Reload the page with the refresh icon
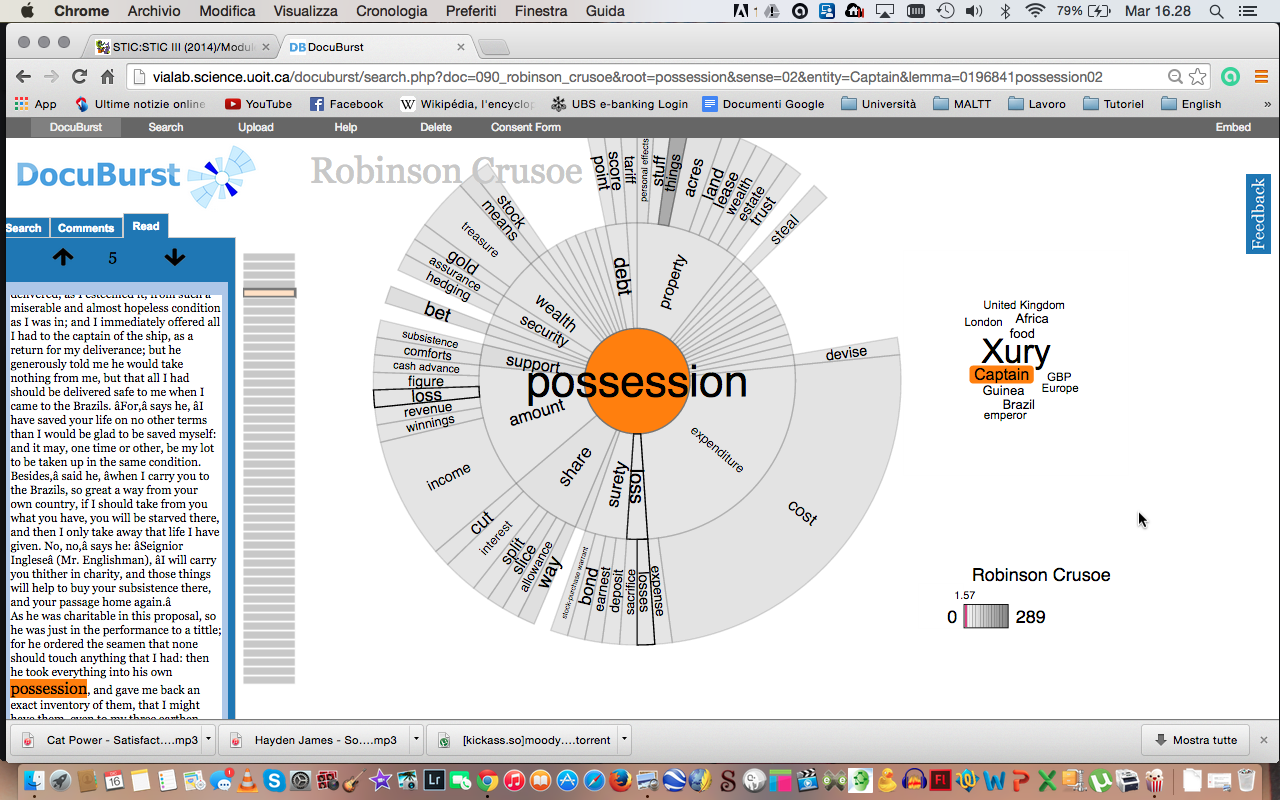This screenshot has height=800, width=1280. (80, 77)
